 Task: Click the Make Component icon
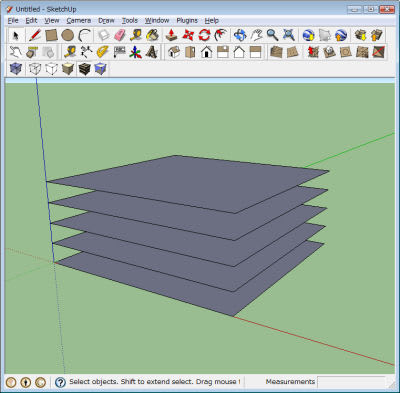point(104,35)
